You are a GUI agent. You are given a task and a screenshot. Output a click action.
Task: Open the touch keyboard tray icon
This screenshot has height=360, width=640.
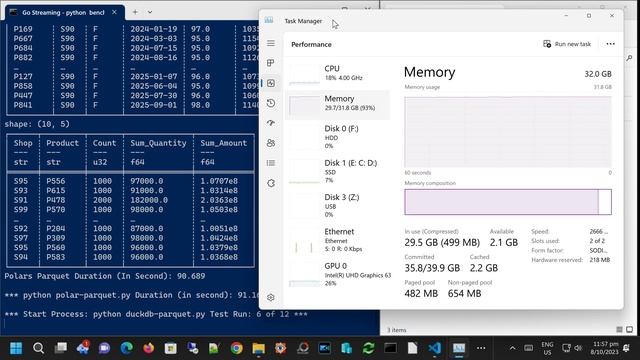[x=529, y=348]
